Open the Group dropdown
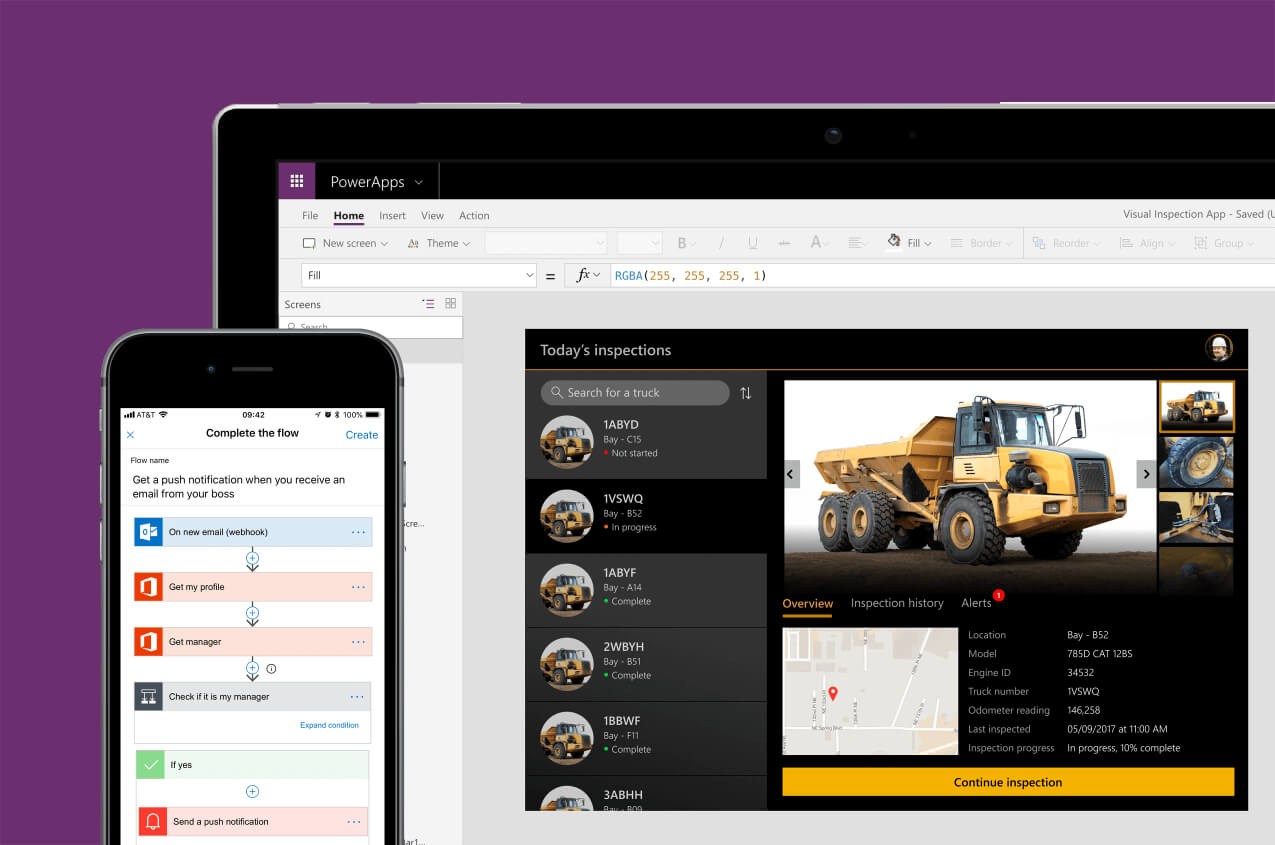Viewport: 1275px width, 845px height. [1225, 243]
